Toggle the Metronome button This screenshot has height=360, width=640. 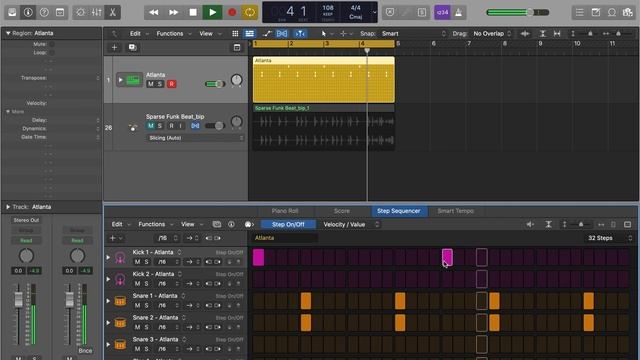[x=459, y=12]
